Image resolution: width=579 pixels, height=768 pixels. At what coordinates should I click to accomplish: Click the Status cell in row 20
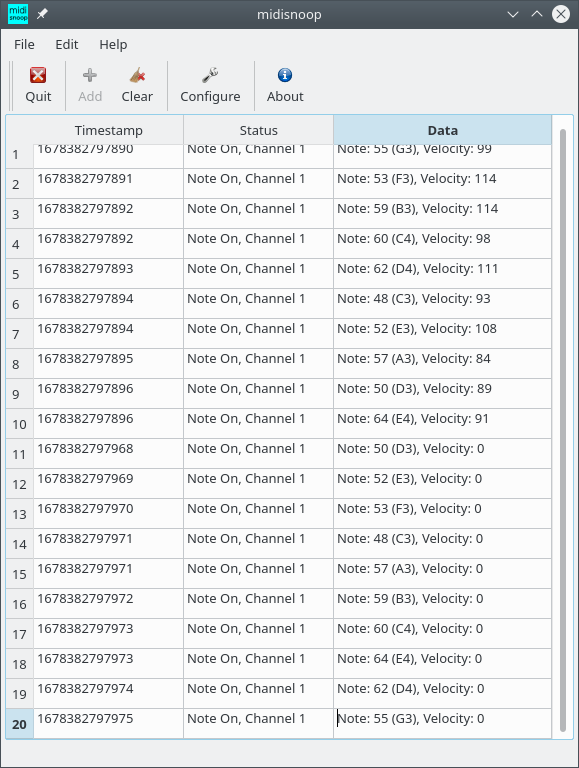[x=259, y=724]
